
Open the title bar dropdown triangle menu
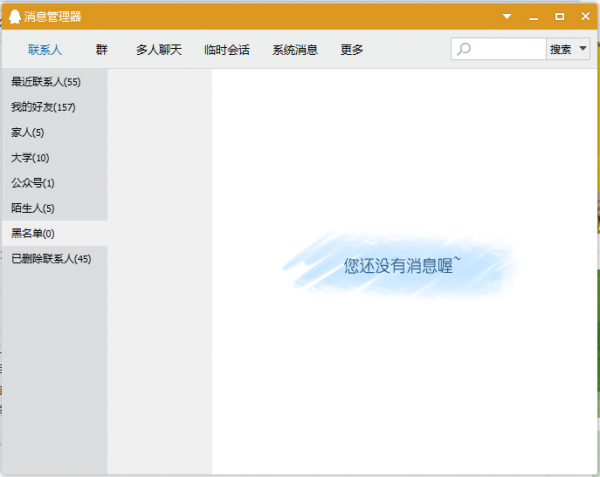click(x=507, y=16)
